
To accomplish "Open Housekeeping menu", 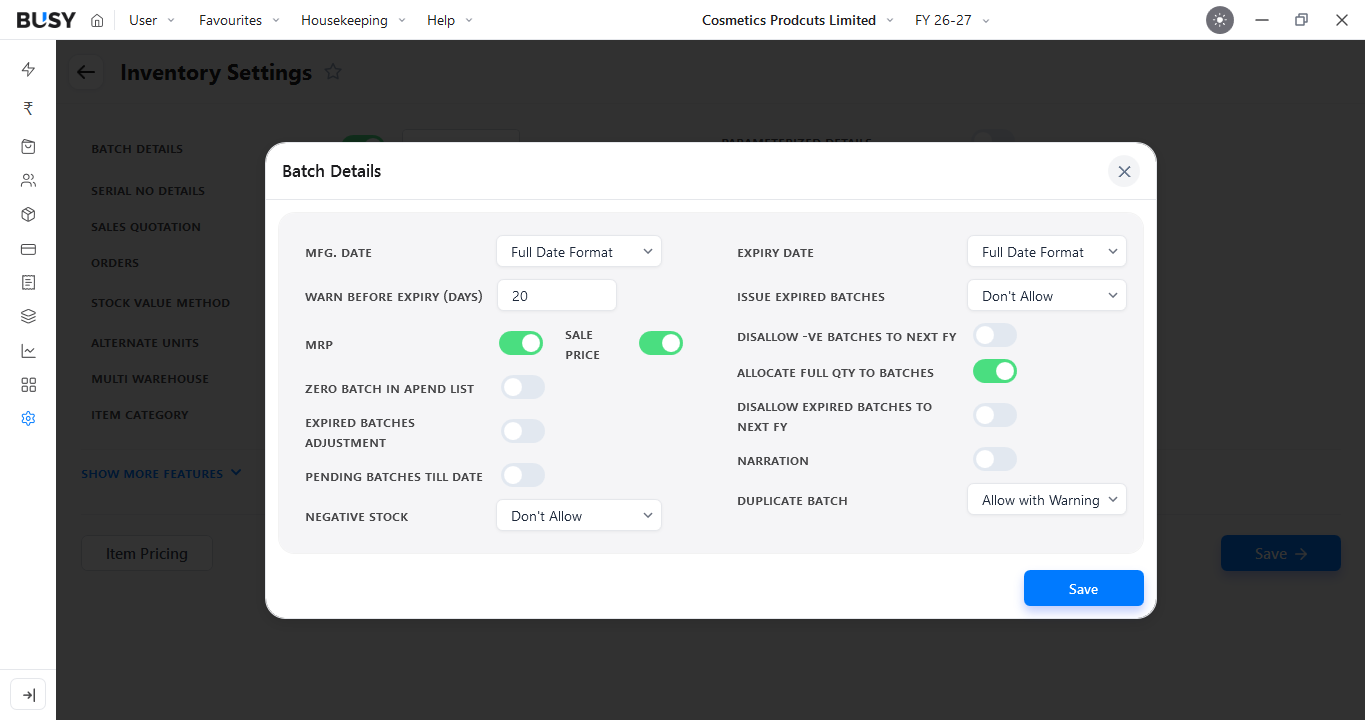I will tap(354, 20).
